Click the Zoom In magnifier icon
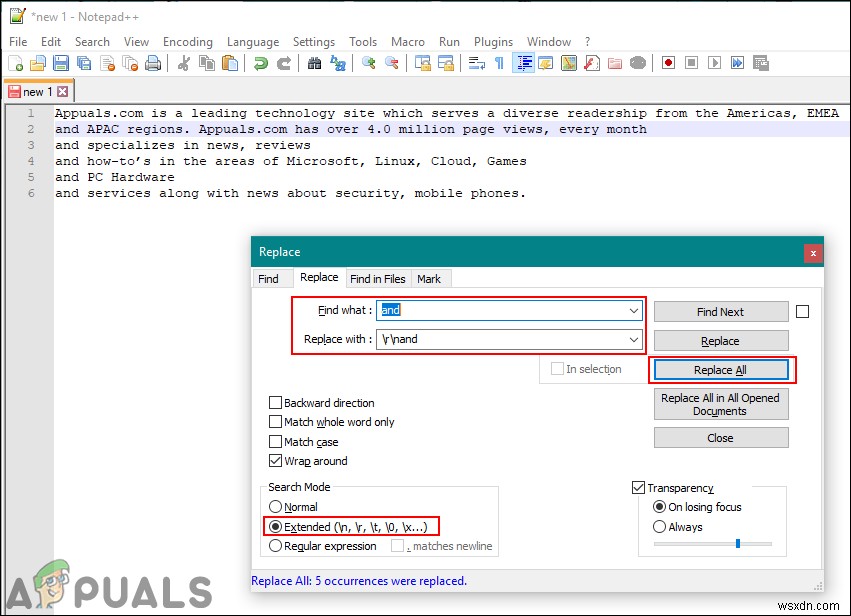The image size is (851, 616). (x=368, y=63)
